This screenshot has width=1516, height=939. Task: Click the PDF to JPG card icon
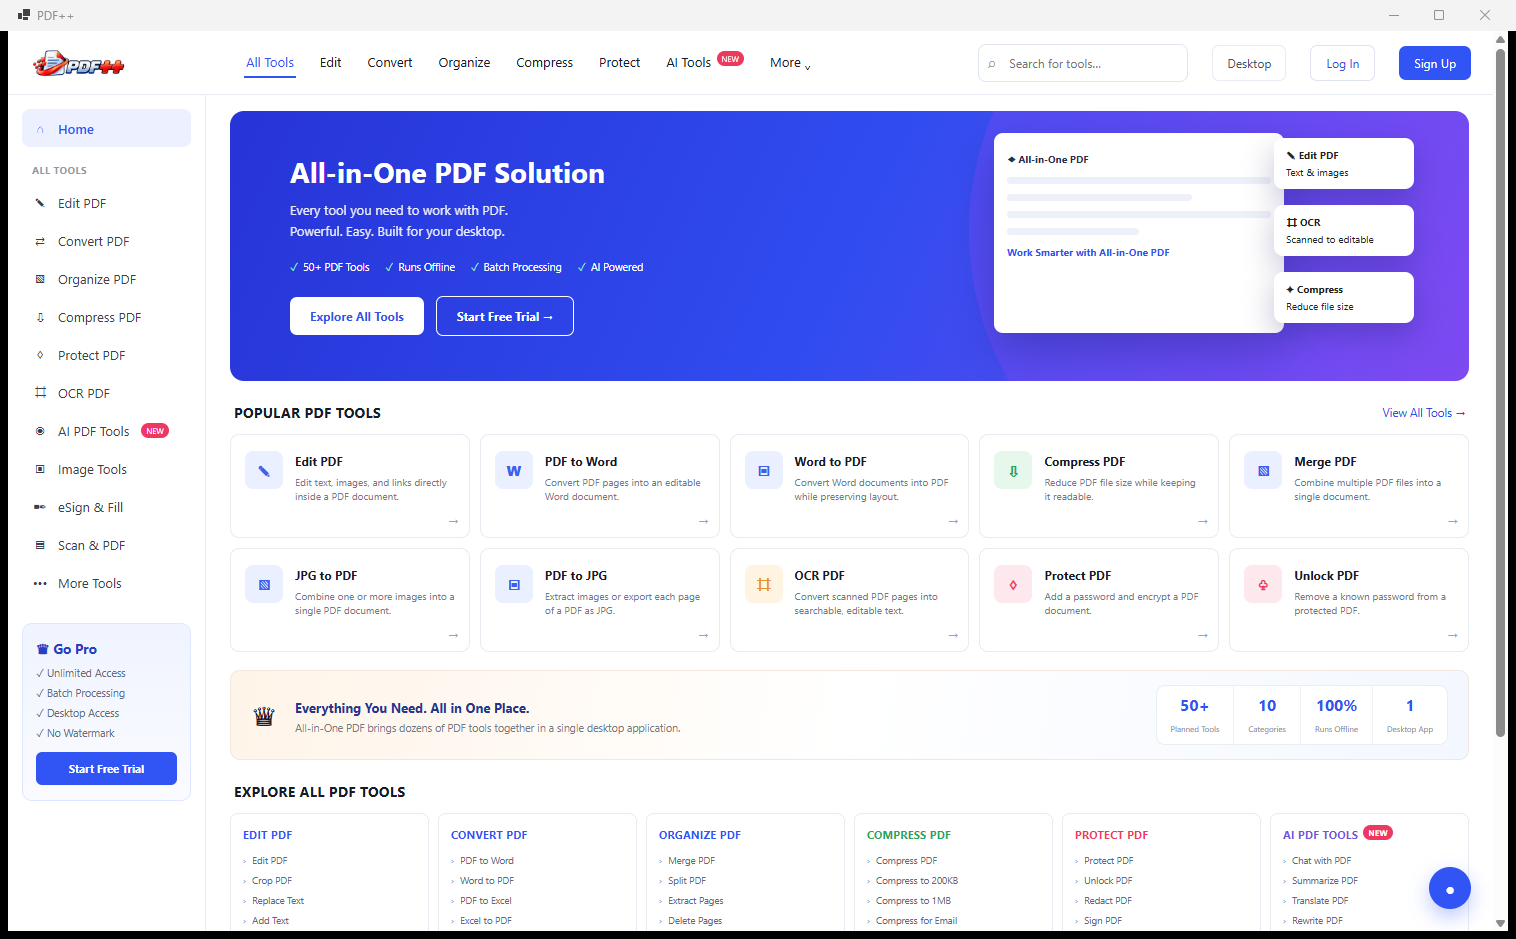(x=514, y=585)
